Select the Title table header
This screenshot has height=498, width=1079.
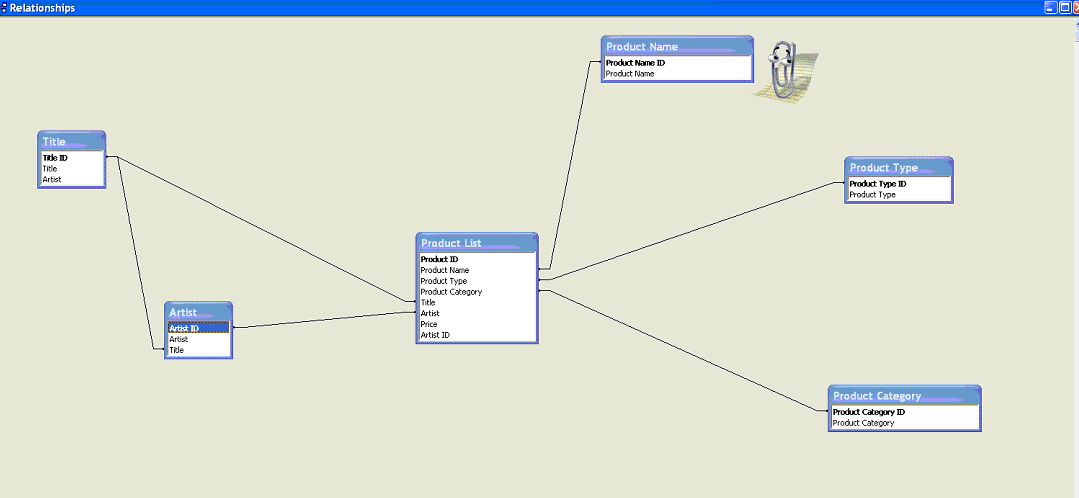pyautogui.click(x=72, y=141)
